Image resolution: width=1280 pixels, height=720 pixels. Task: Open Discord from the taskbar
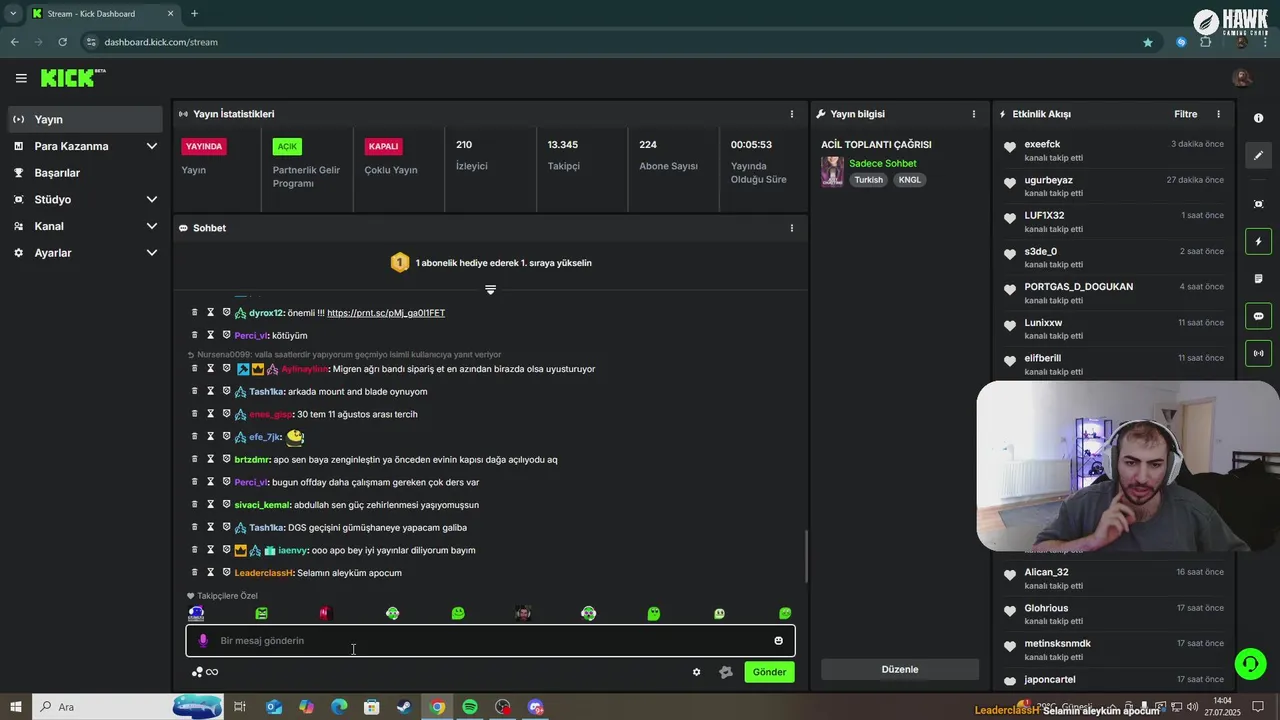[536, 707]
